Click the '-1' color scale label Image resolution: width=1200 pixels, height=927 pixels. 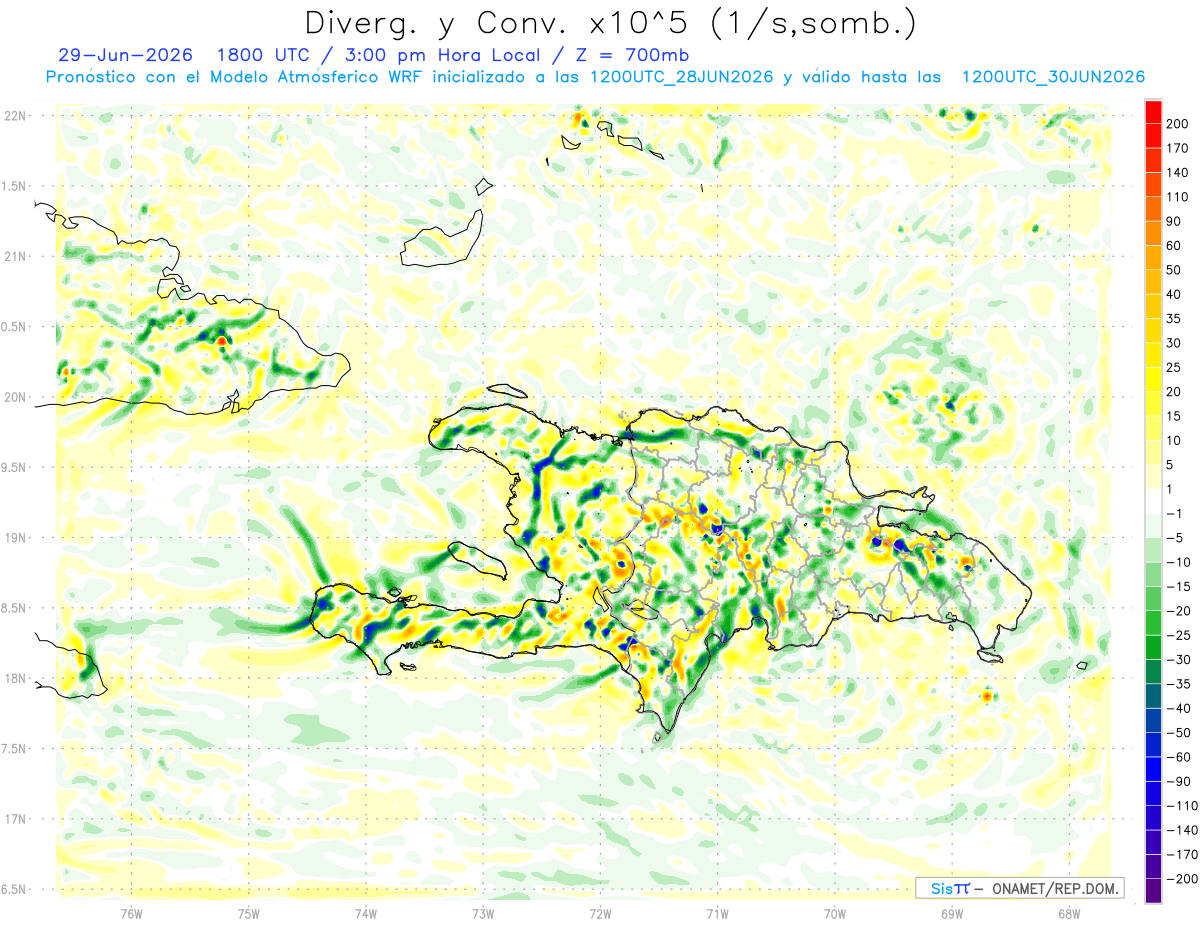(1174, 513)
